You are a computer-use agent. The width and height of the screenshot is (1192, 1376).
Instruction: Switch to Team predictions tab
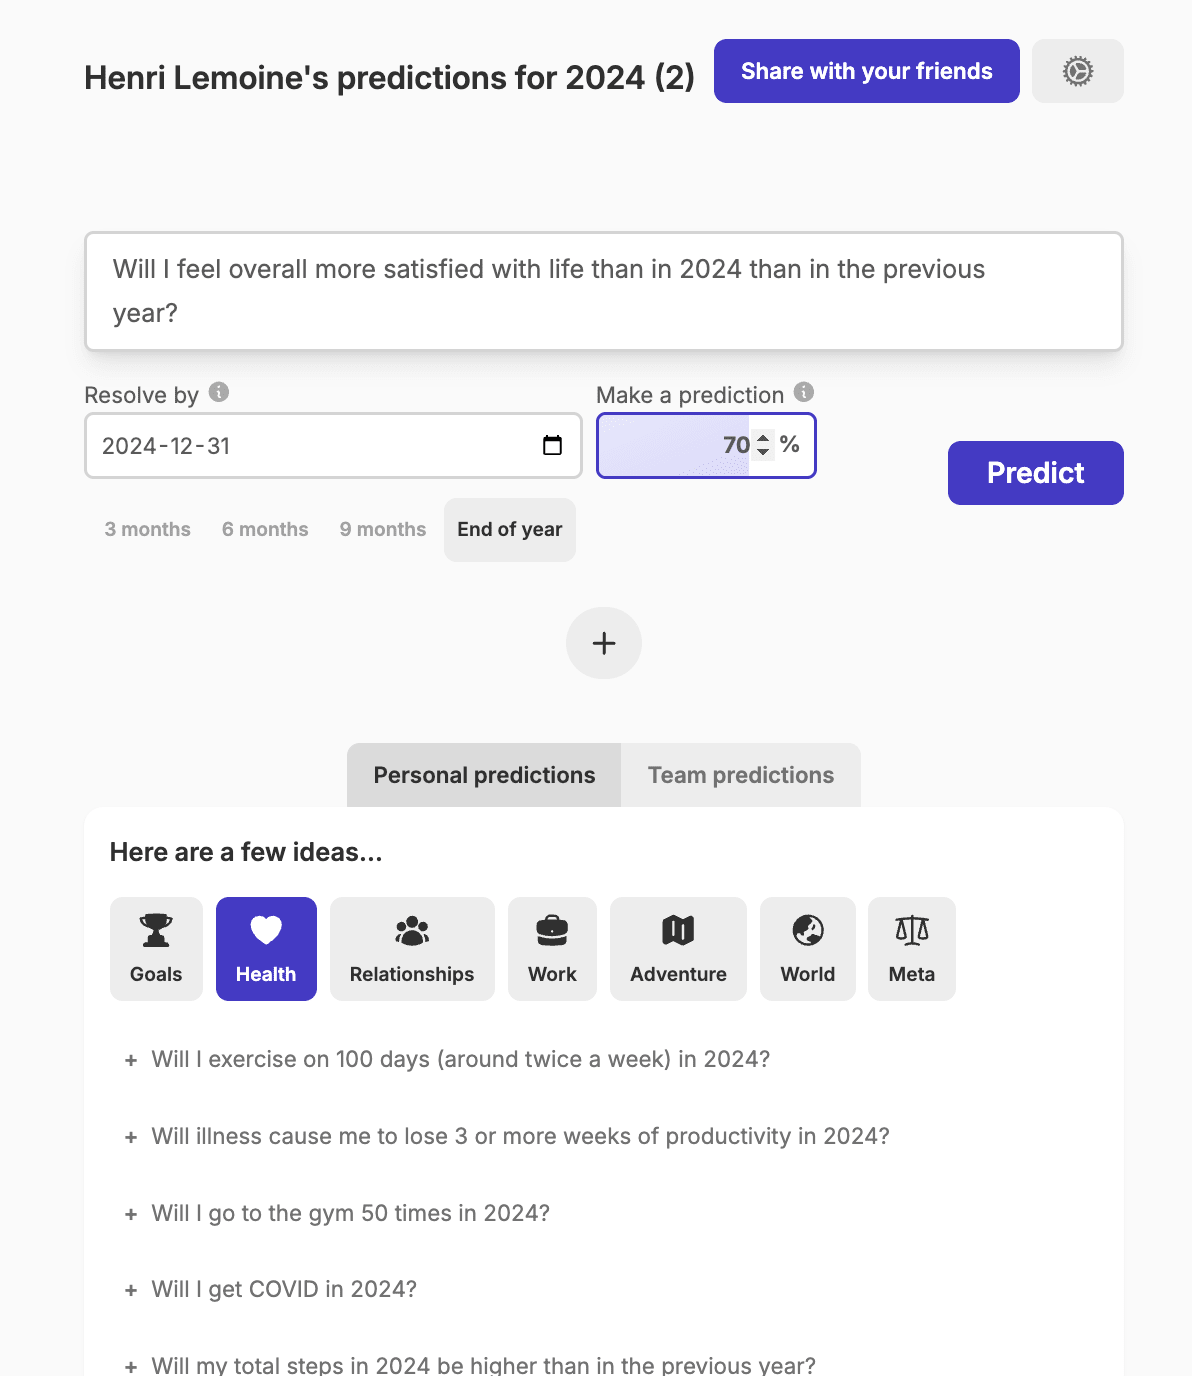click(x=740, y=775)
